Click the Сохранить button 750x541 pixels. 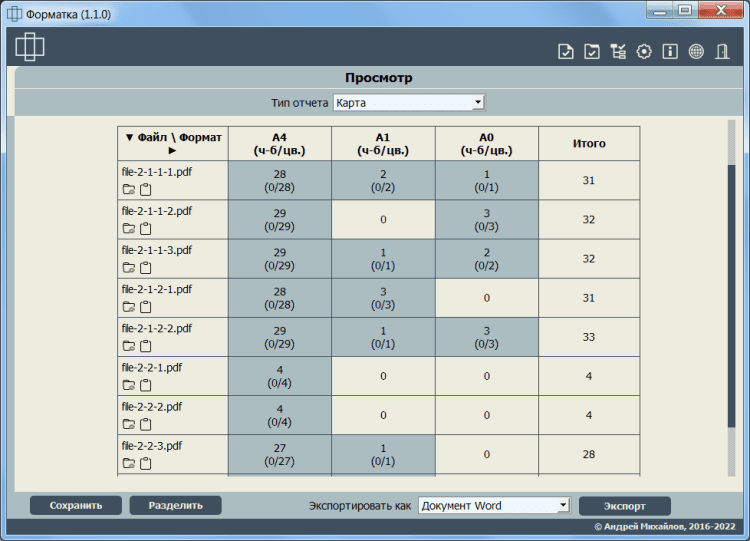(76, 506)
